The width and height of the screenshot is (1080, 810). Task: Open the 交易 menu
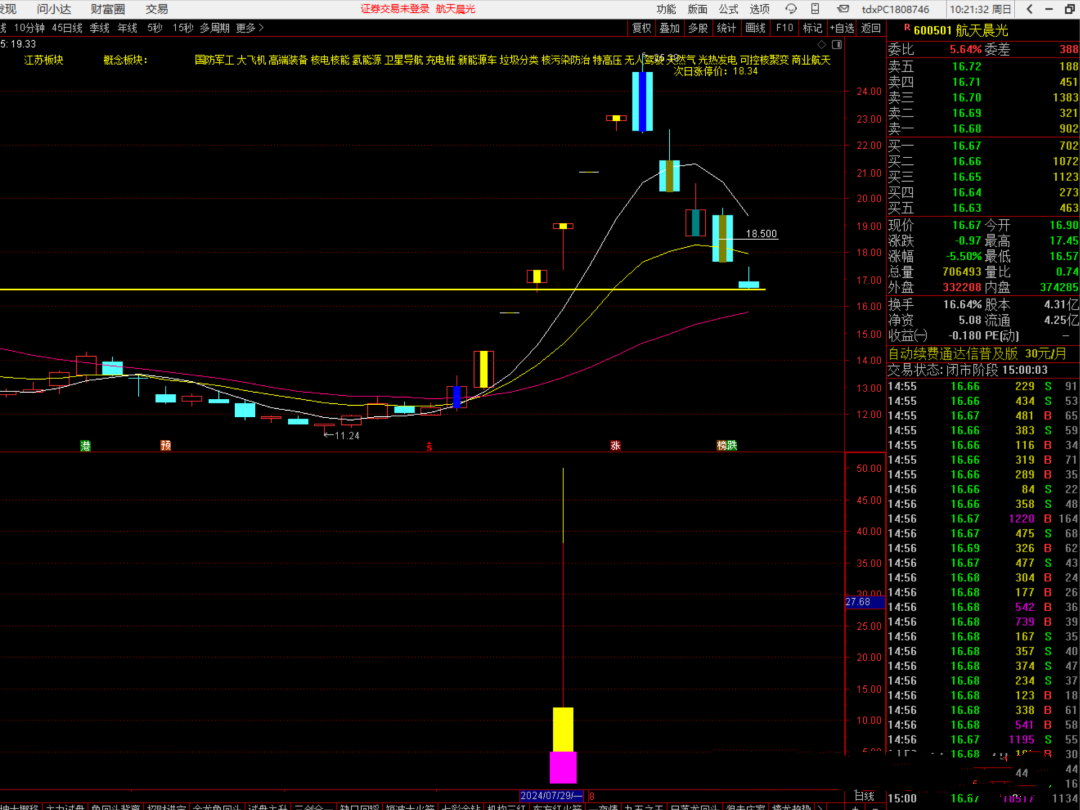point(157,8)
